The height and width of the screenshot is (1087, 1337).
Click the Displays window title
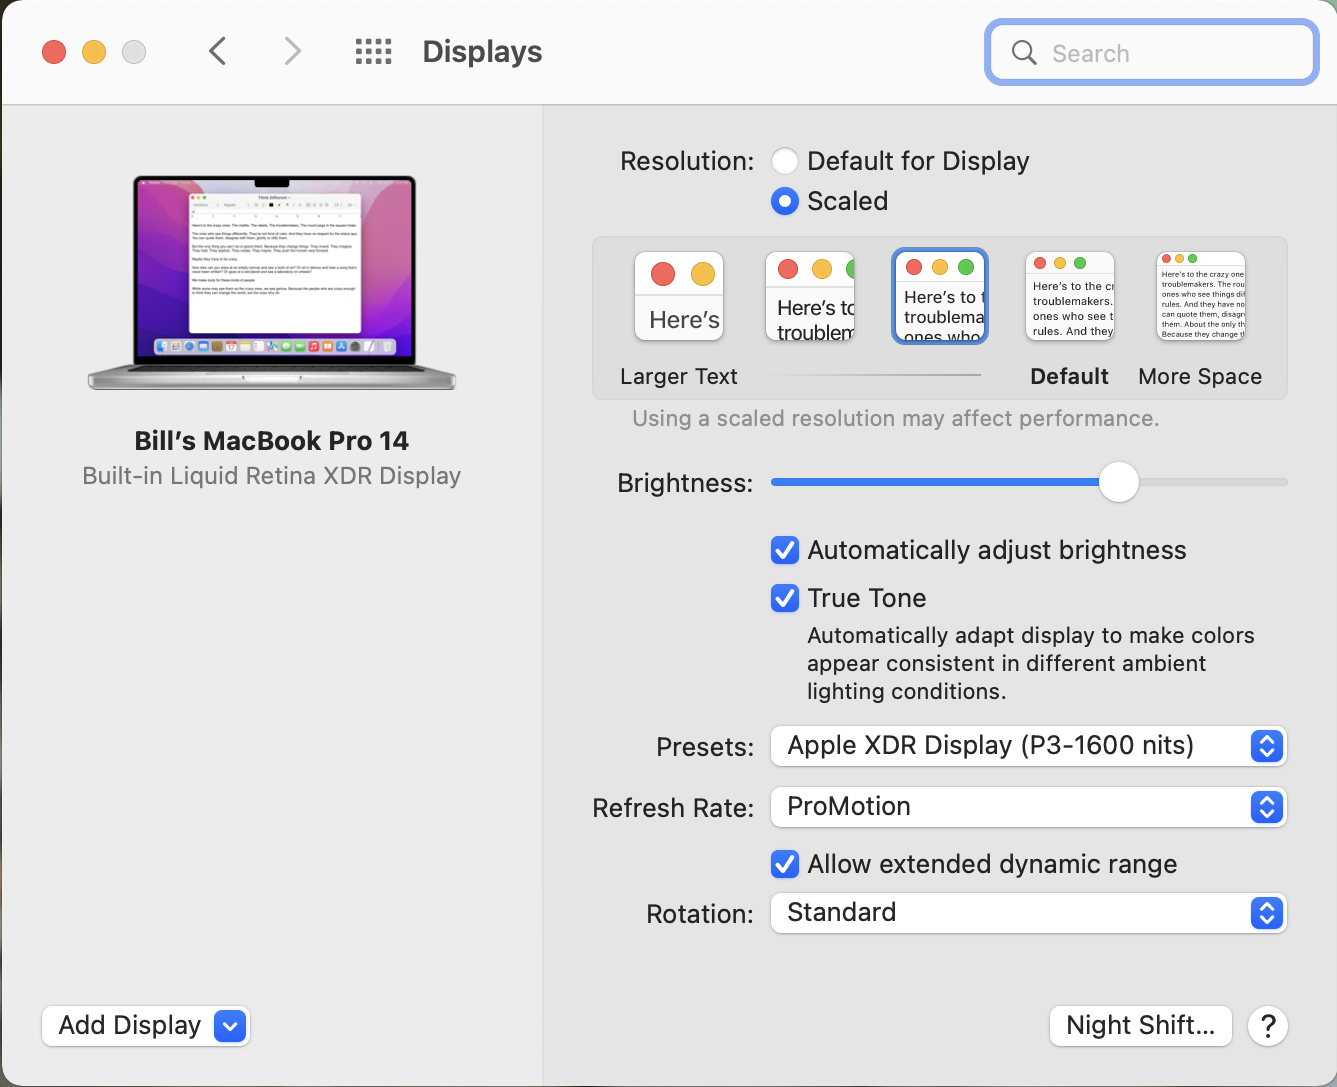click(x=482, y=52)
